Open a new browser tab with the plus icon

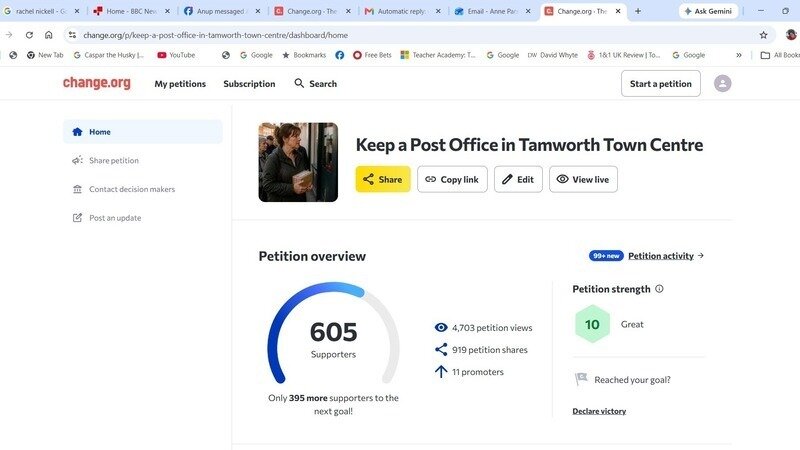pos(638,11)
